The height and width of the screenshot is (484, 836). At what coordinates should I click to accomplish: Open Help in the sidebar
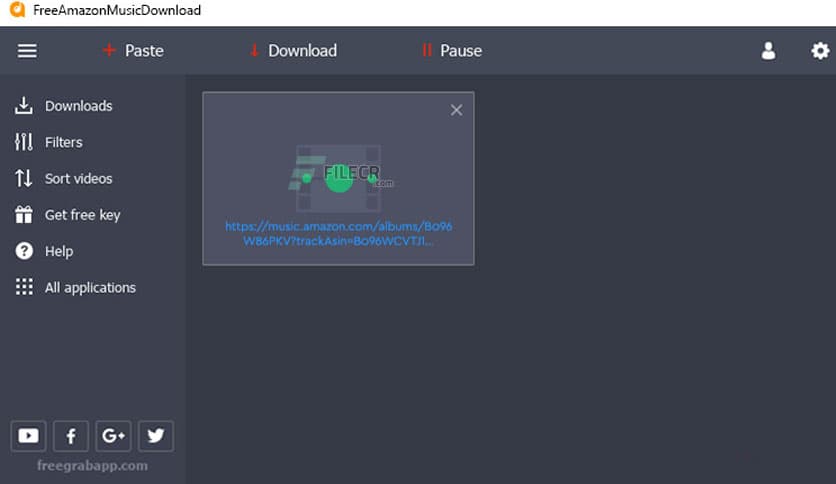(44, 251)
